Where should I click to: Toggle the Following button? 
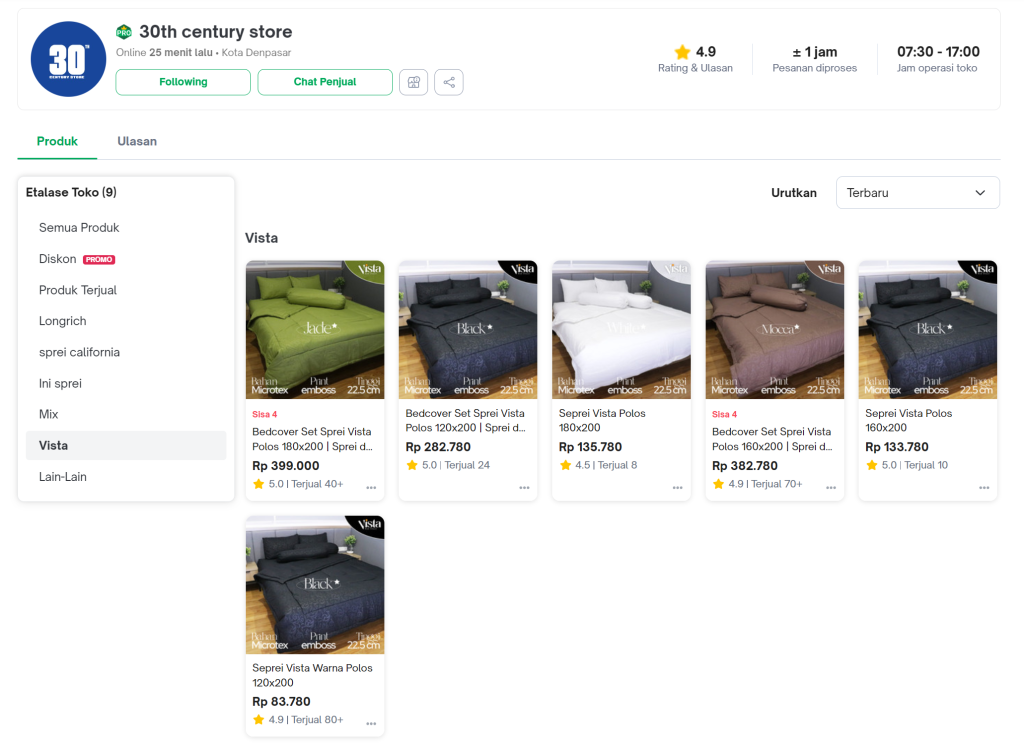click(x=183, y=82)
